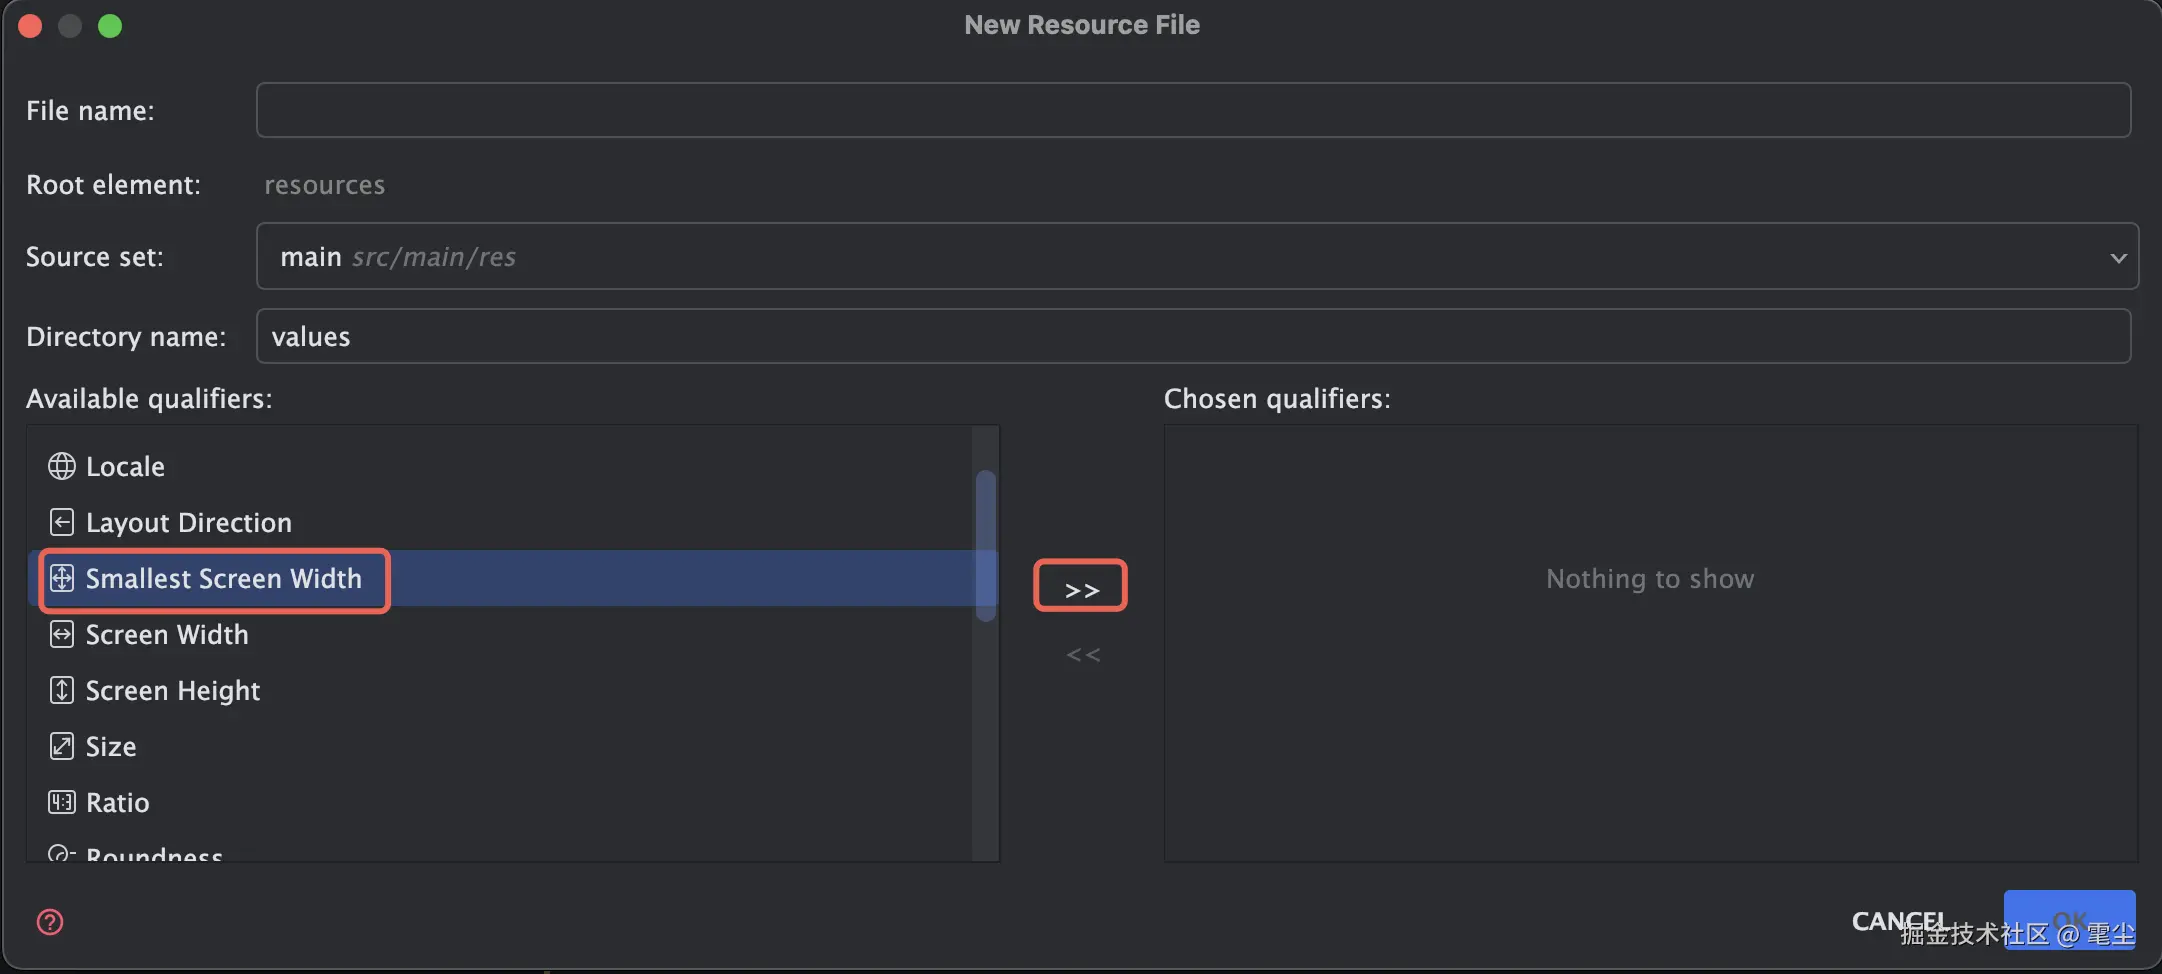Open the help question mark icon
Viewport: 2162px width, 974px height.
pyautogui.click(x=50, y=922)
